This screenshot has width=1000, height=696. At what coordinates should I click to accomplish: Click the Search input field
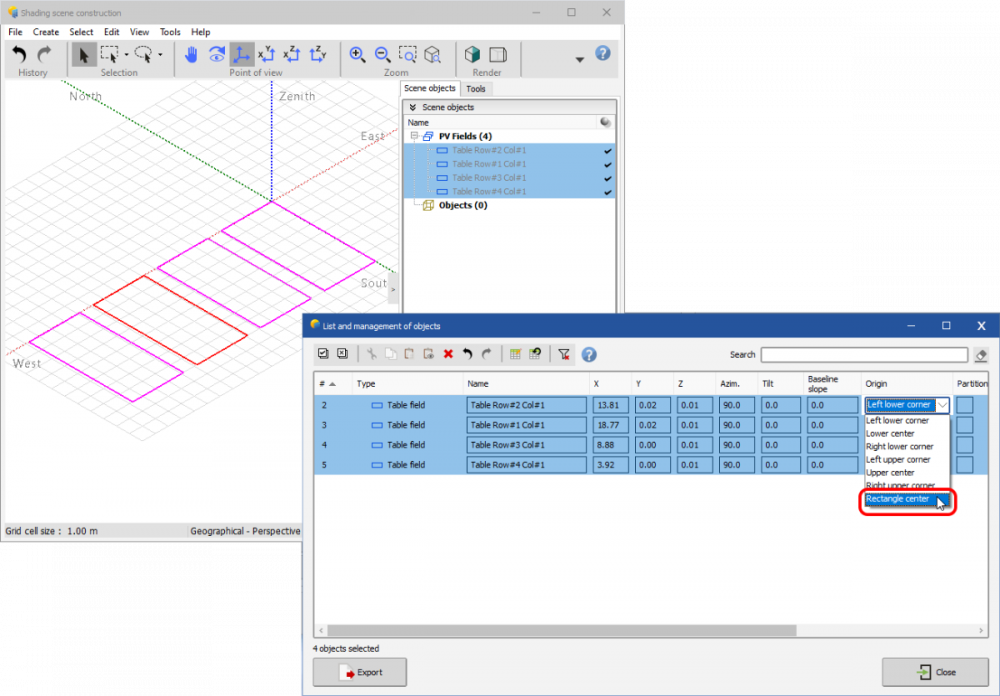(864, 355)
